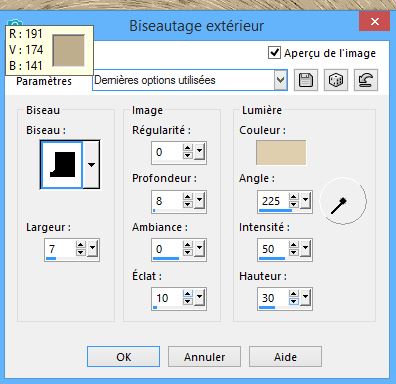Click the OK button
This screenshot has height=384, width=396.
(123, 357)
